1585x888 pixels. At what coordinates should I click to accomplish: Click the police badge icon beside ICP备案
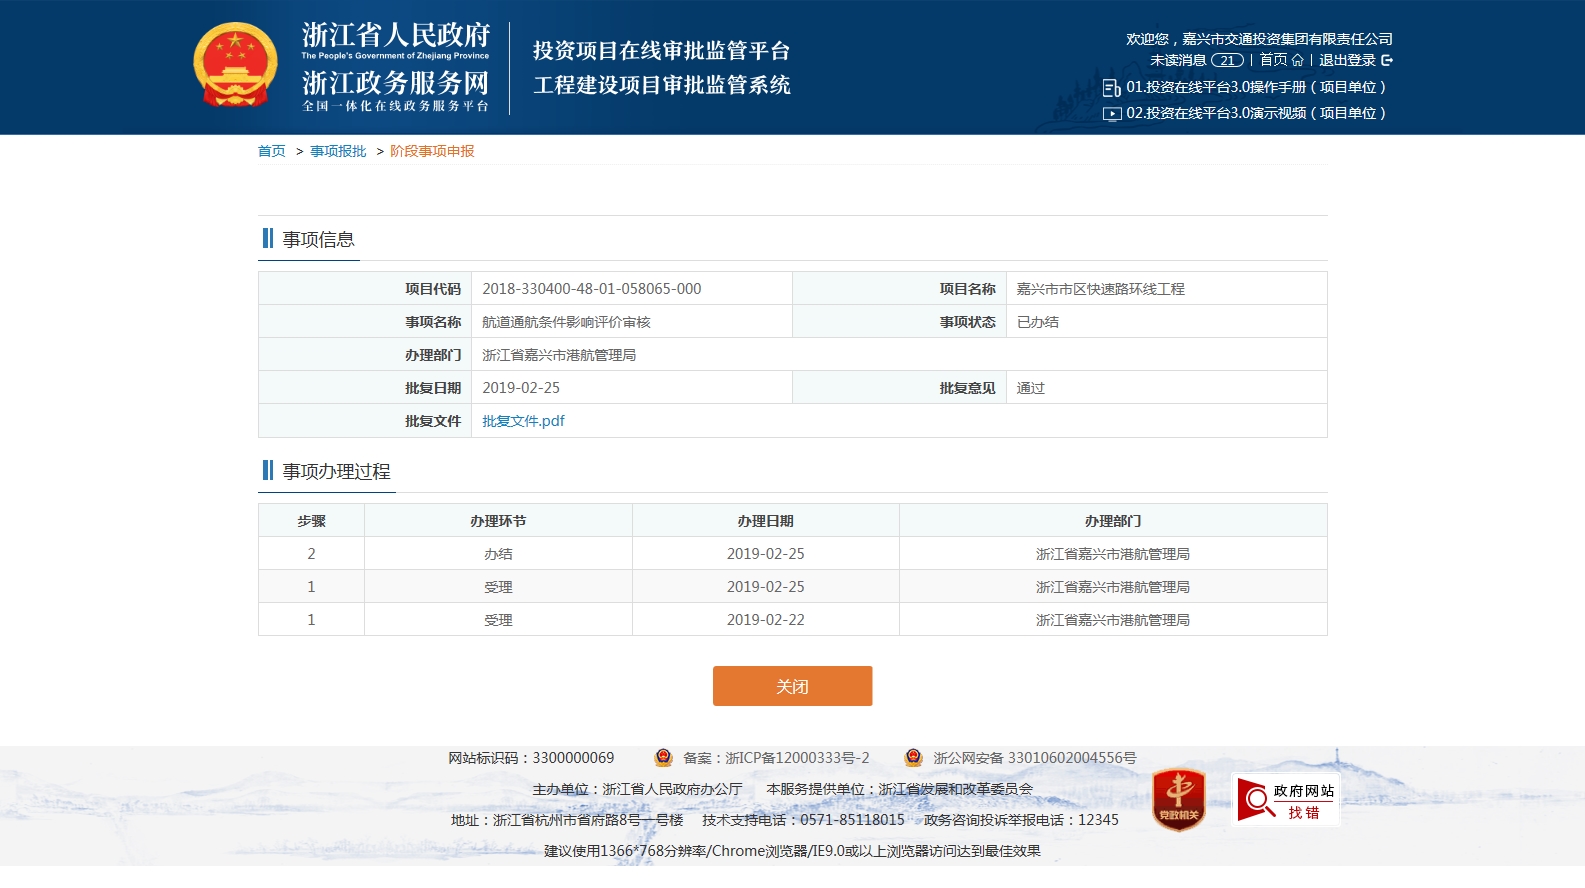tap(663, 758)
